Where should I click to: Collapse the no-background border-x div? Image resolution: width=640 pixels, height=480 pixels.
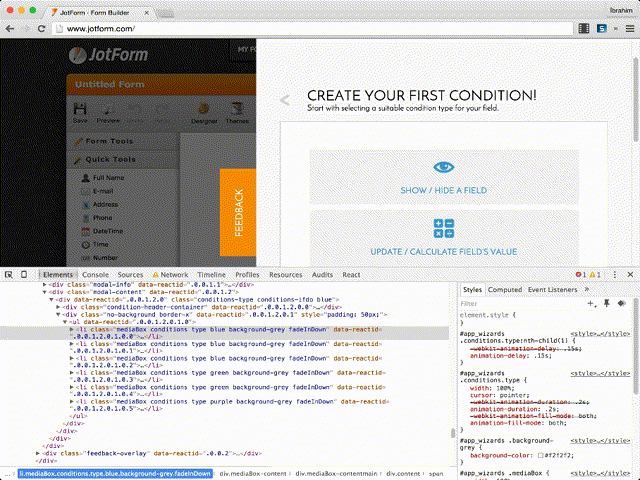click(58, 315)
